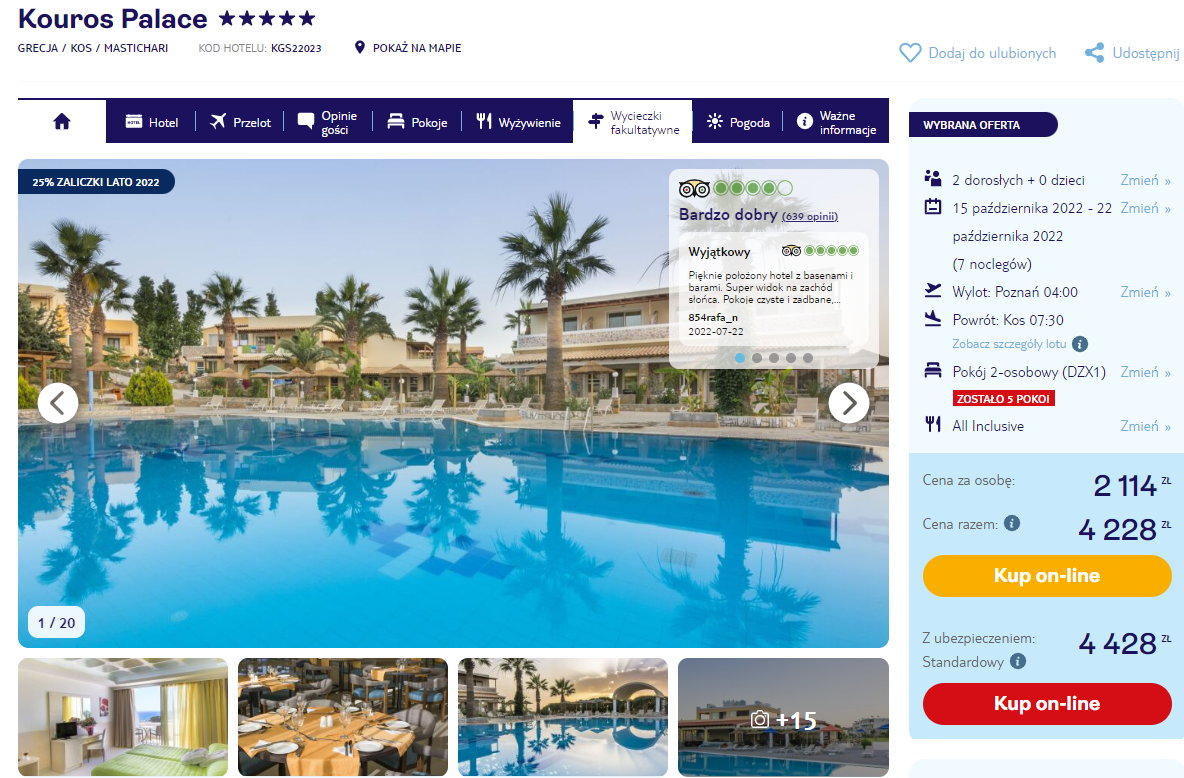Open the restaurant photo thumbnail
Image resolution: width=1184 pixels, height=778 pixels.
click(x=343, y=717)
